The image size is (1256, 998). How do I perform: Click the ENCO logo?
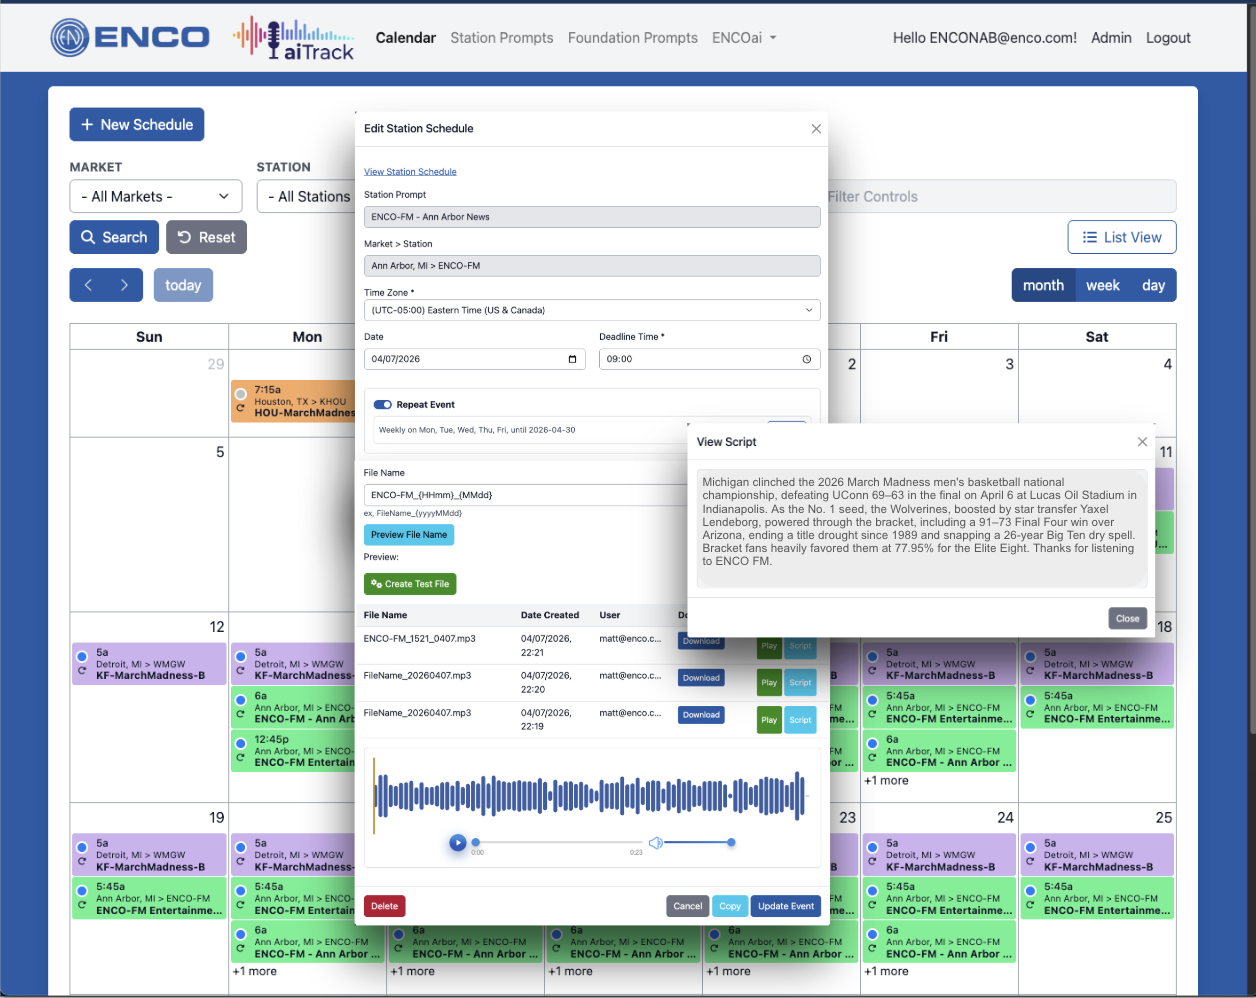click(130, 38)
